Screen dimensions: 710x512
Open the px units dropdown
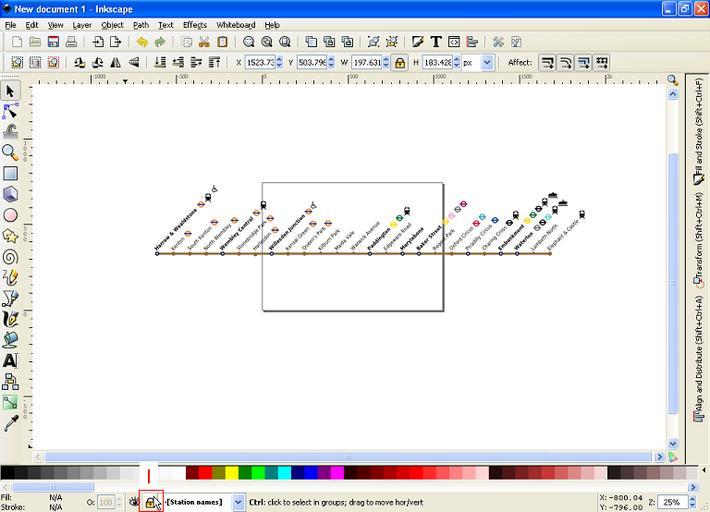pyautogui.click(x=487, y=62)
